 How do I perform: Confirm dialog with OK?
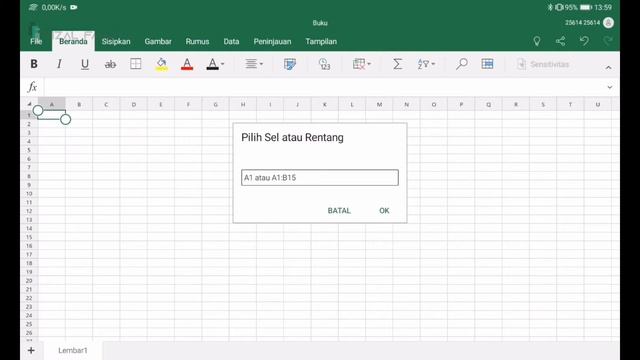click(384, 211)
